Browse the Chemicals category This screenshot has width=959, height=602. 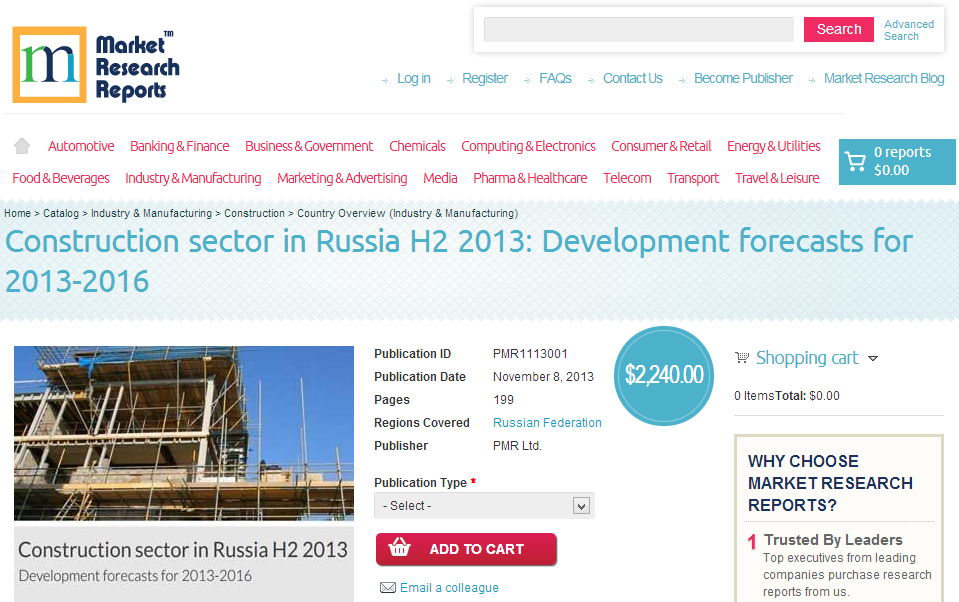pos(417,145)
